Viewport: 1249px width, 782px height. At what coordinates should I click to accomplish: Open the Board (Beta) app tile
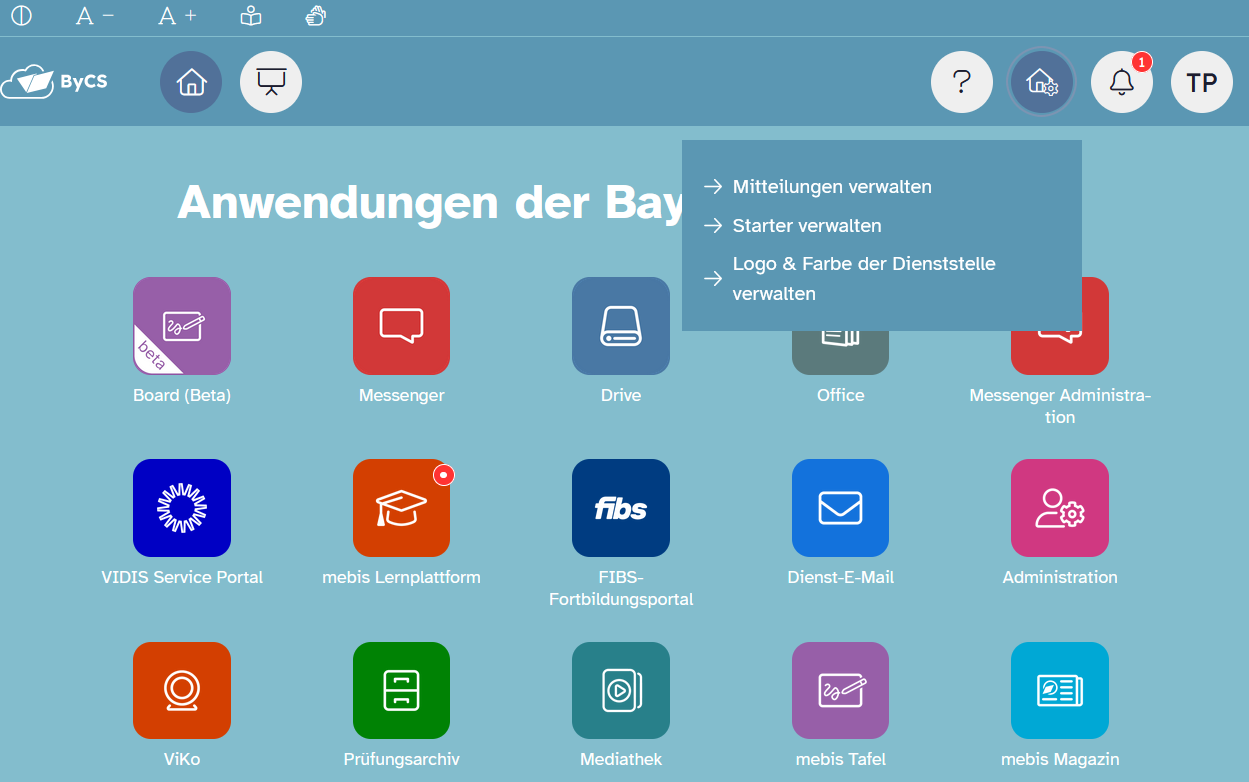click(x=182, y=326)
